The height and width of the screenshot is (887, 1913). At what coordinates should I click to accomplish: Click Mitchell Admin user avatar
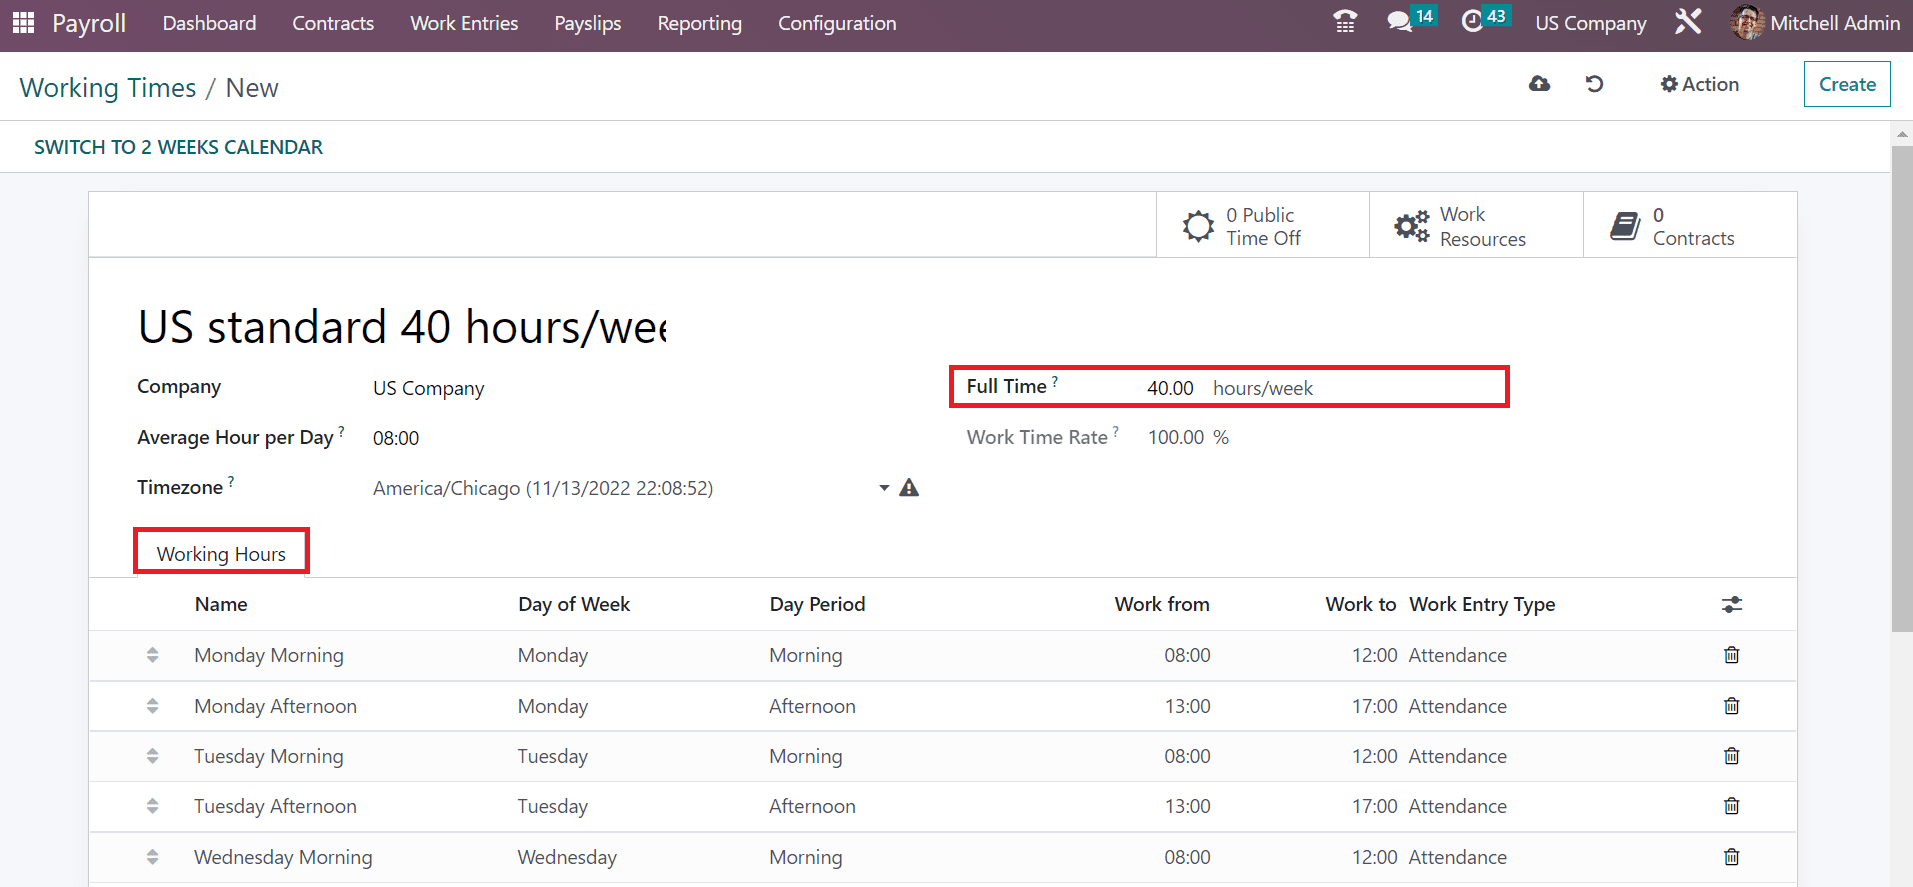(x=1747, y=22)
